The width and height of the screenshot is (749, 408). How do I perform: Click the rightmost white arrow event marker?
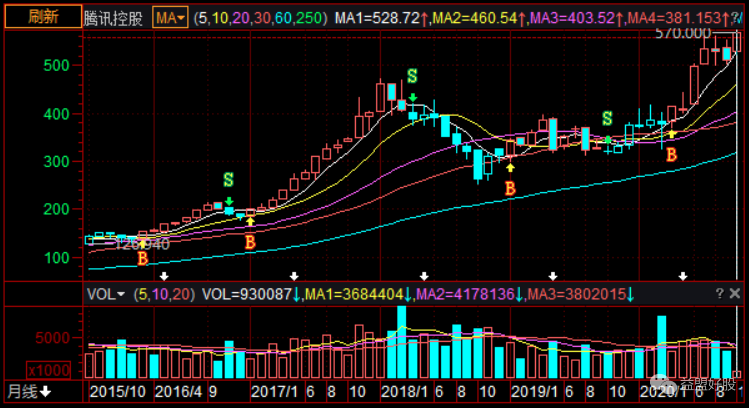pos(683,276)
